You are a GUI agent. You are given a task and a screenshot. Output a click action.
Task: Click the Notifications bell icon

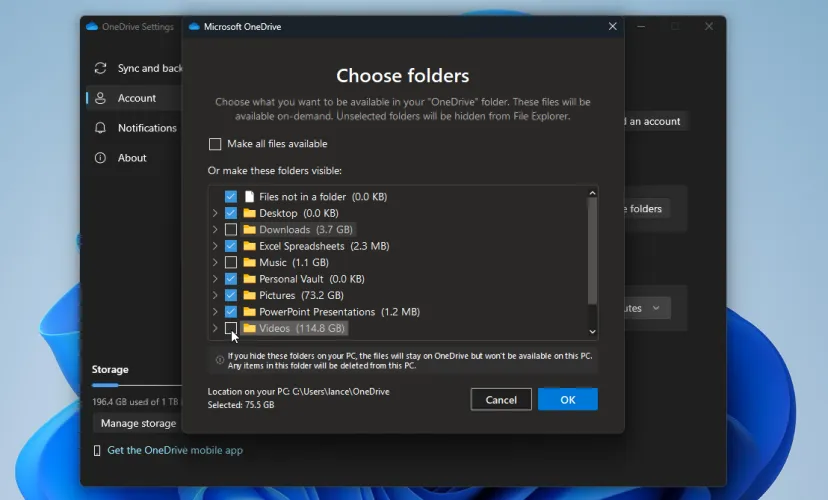(100, 128)
